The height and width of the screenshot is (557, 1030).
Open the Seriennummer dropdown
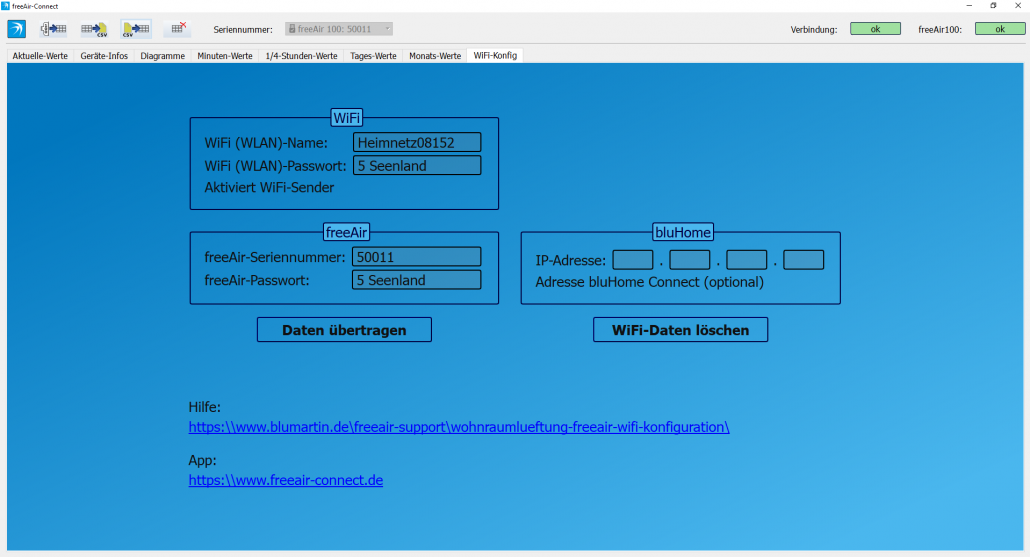[x=339, y=29]
